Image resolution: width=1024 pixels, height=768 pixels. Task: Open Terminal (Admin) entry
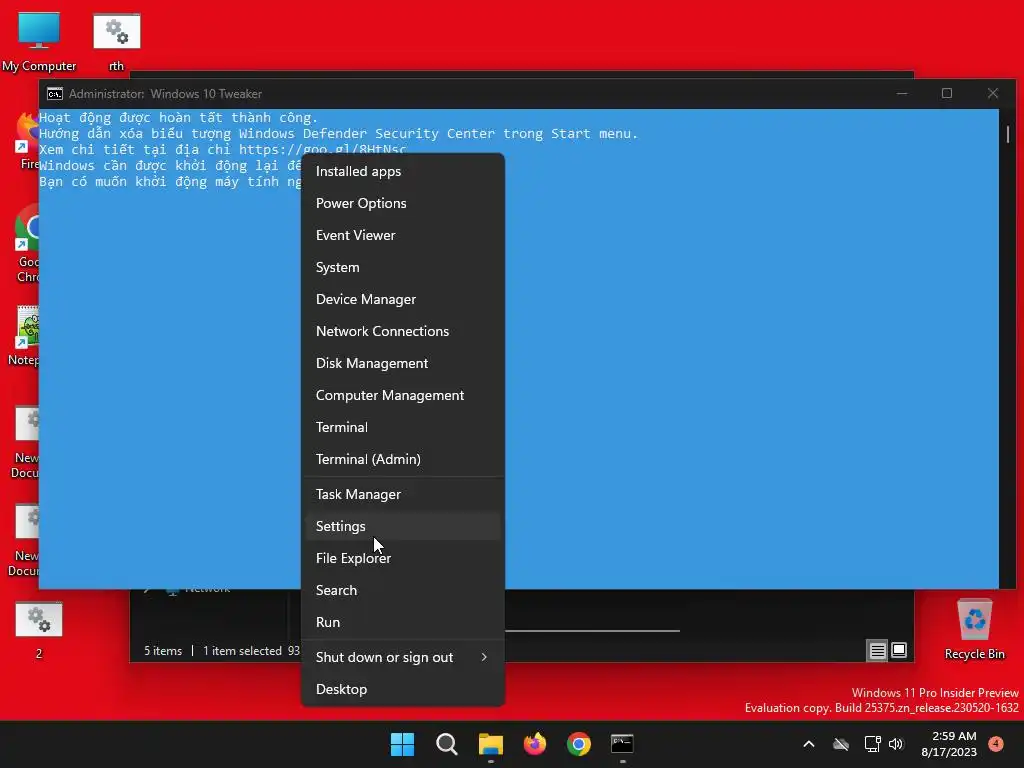pos(403,459)
